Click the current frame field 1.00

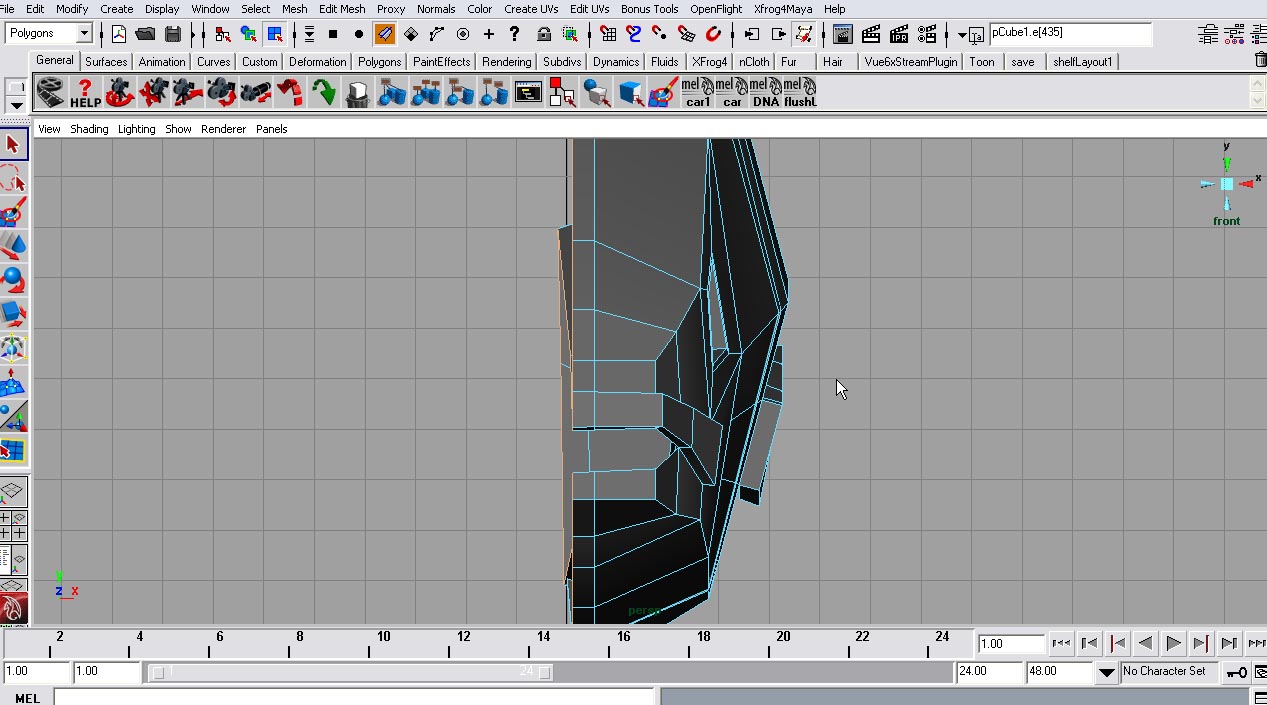pyautogui.click(x=1011, y=644)
